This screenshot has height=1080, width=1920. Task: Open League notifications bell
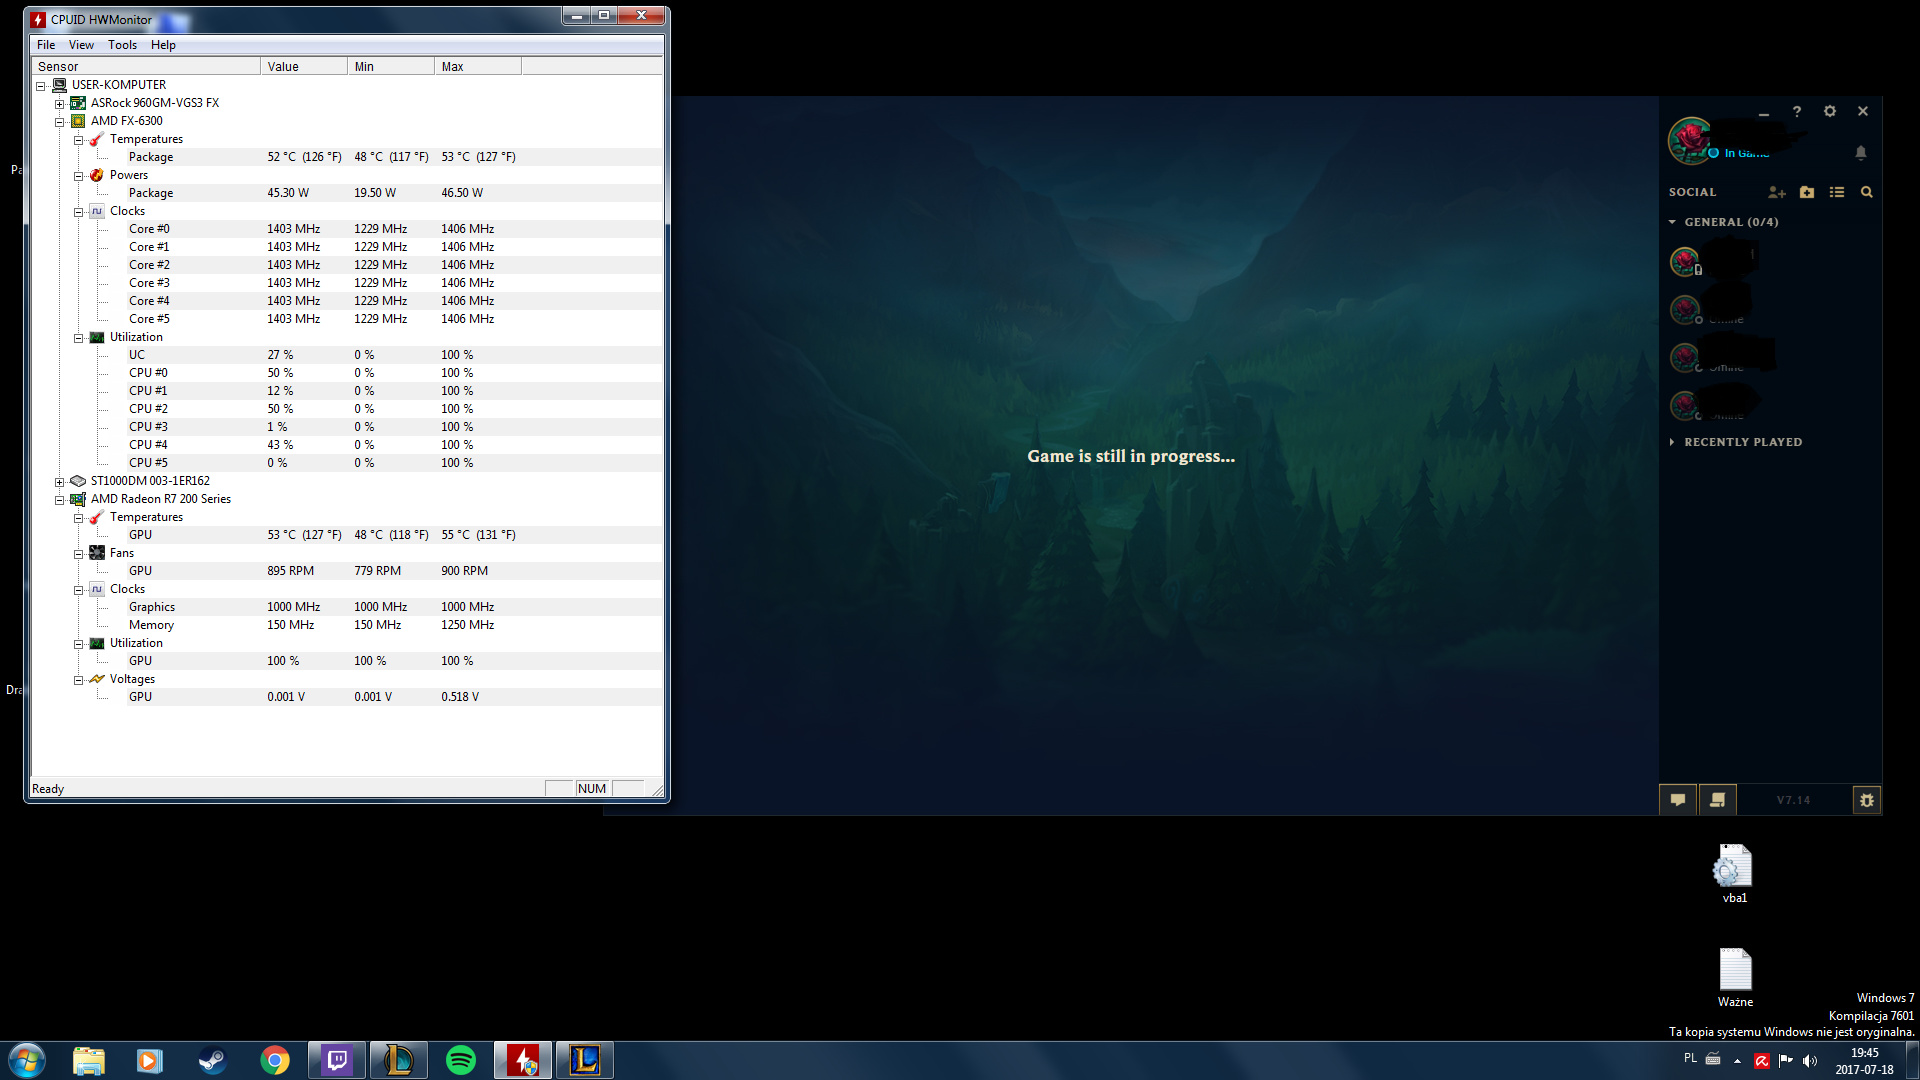1861,153
